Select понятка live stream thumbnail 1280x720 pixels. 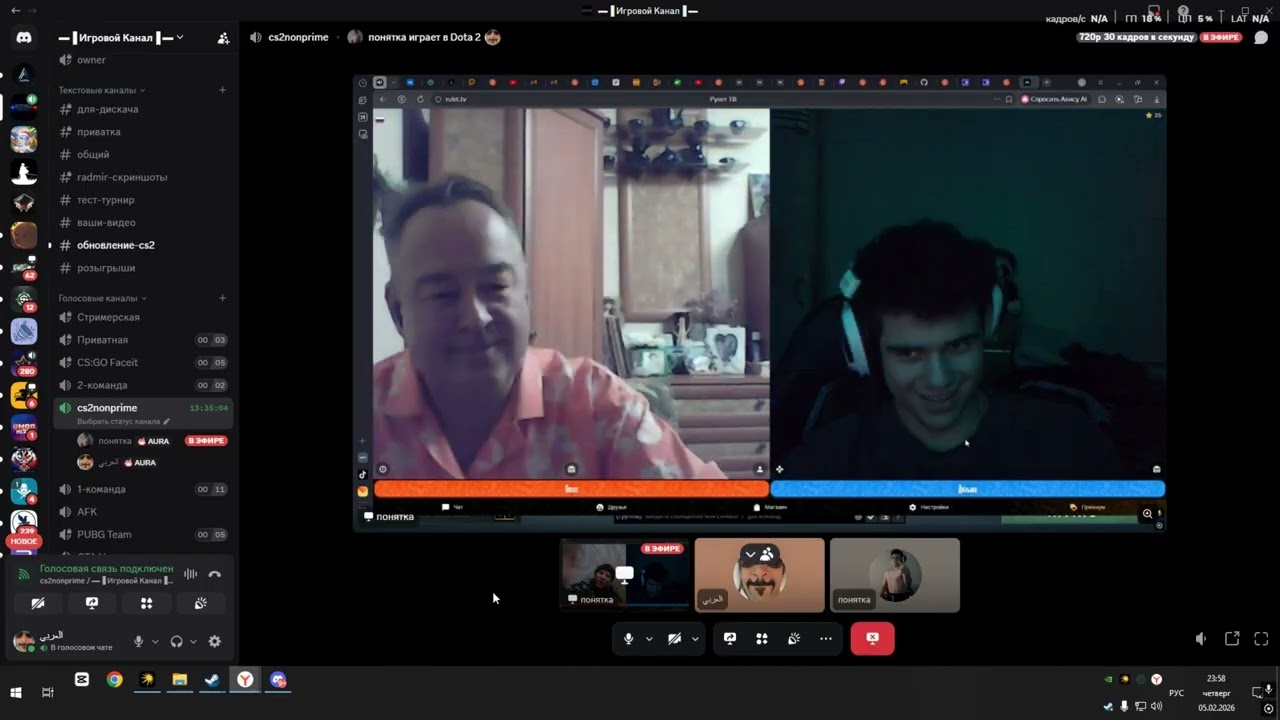click(x=625, y=575)
